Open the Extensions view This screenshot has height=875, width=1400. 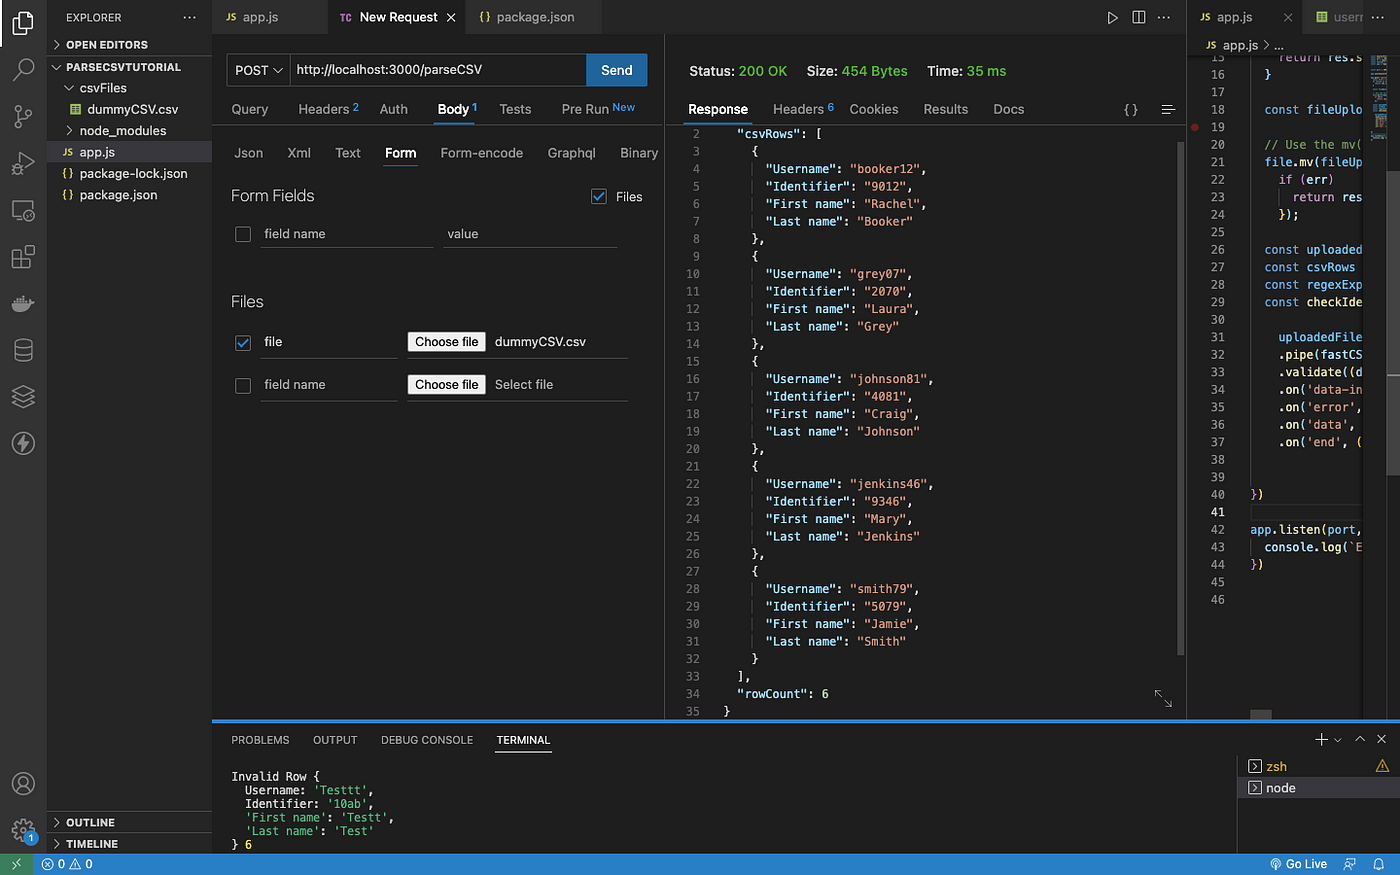point(23,257)
